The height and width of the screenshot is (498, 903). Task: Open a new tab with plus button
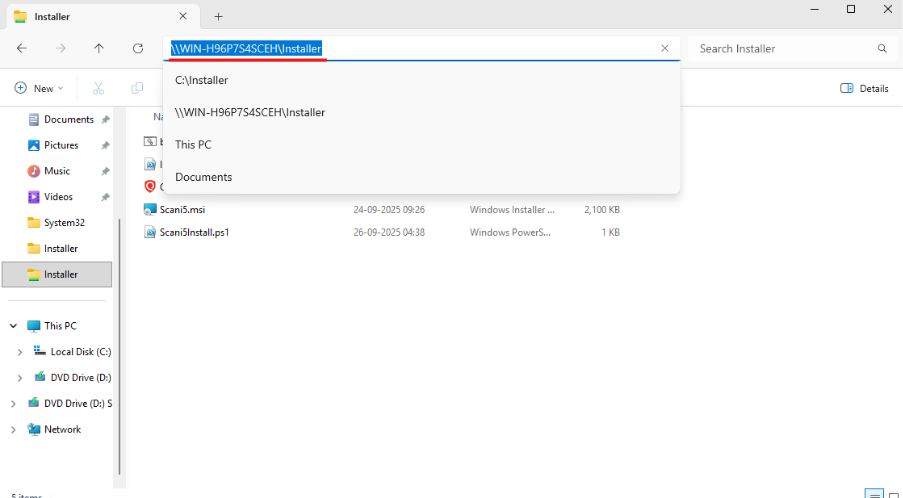click(218, 16)
